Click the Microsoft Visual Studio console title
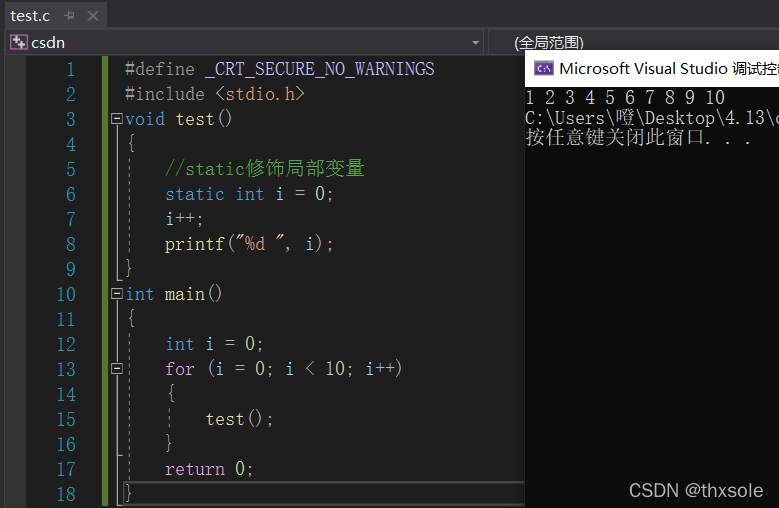 tap(669, 68)
